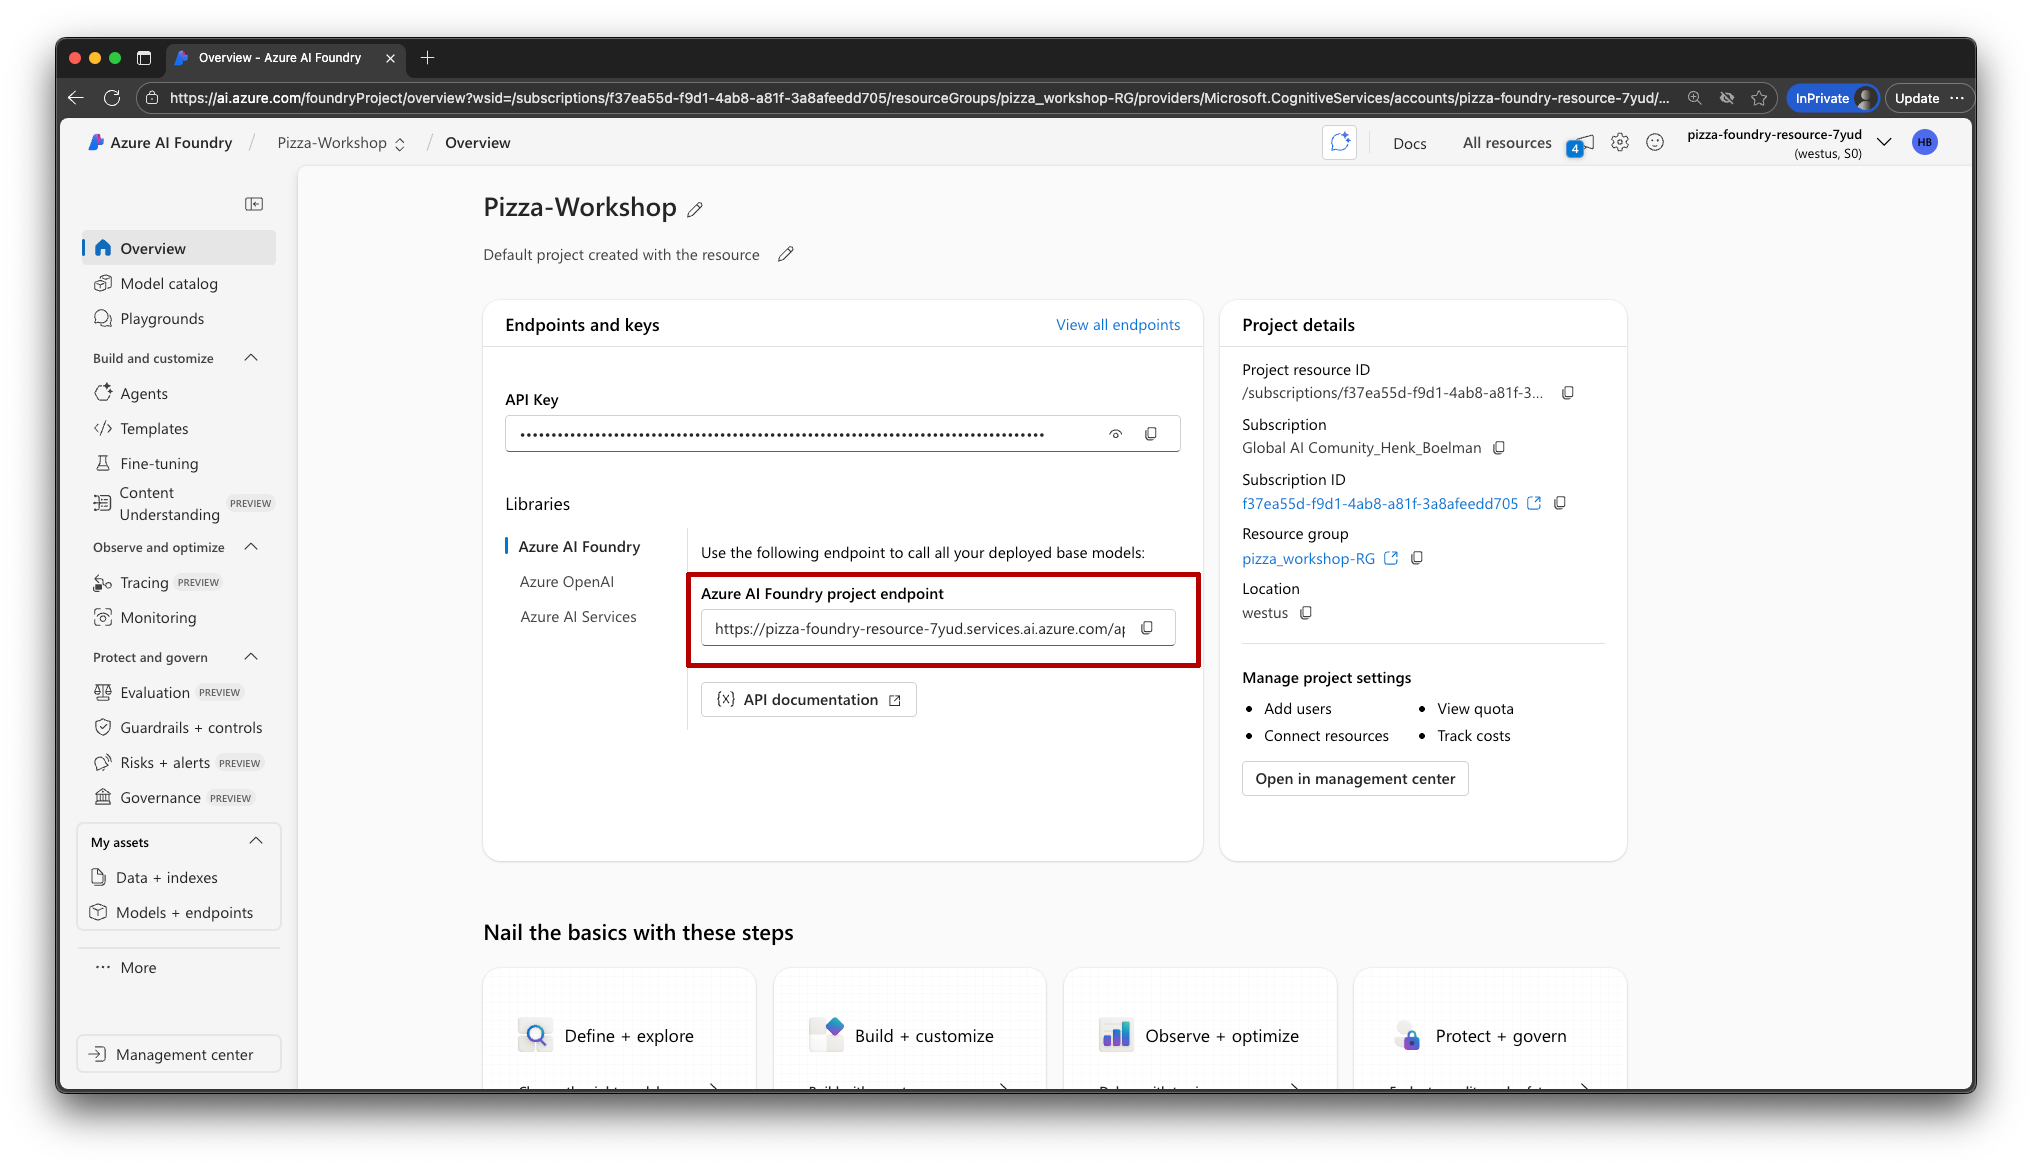
Task: Select Azure AI Services library tab
Action: 578,617
